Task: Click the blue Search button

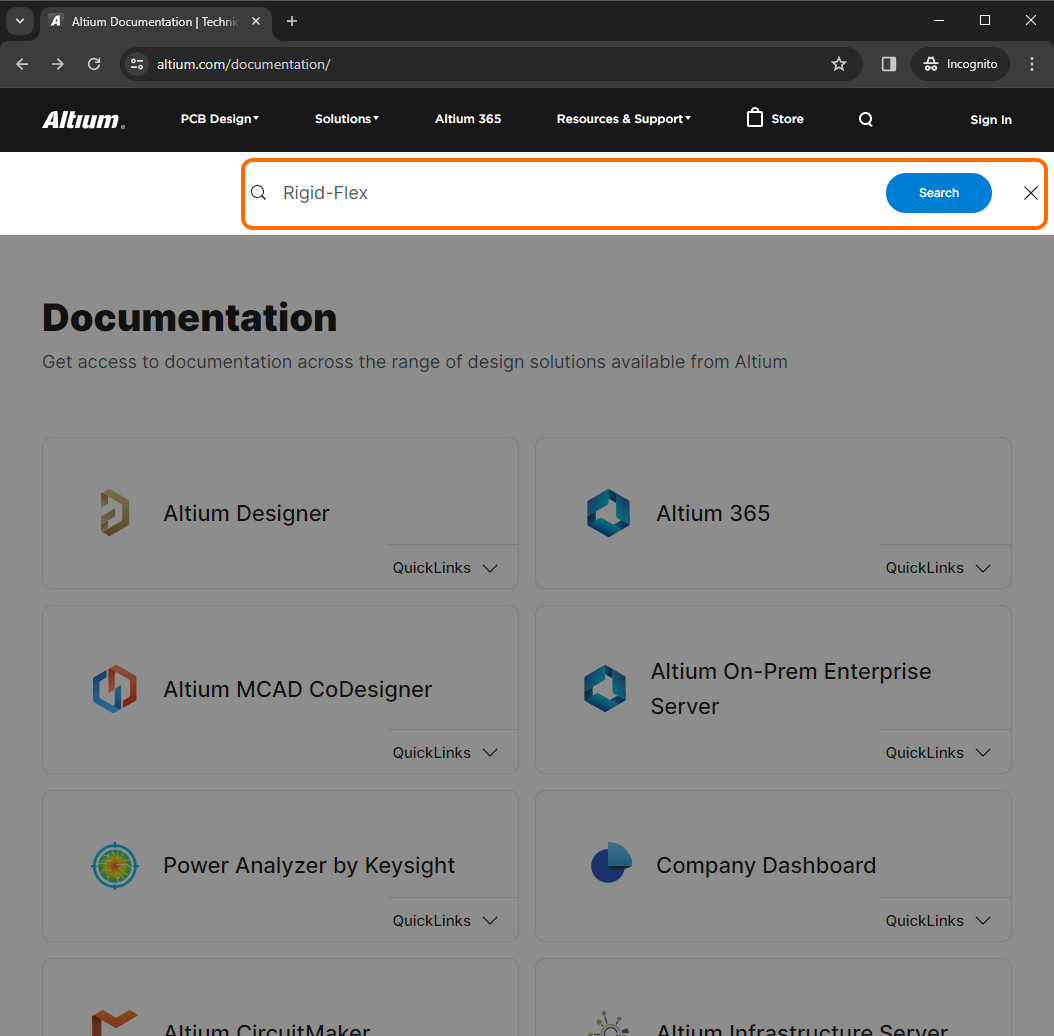Action: click(x=938, y=193)
